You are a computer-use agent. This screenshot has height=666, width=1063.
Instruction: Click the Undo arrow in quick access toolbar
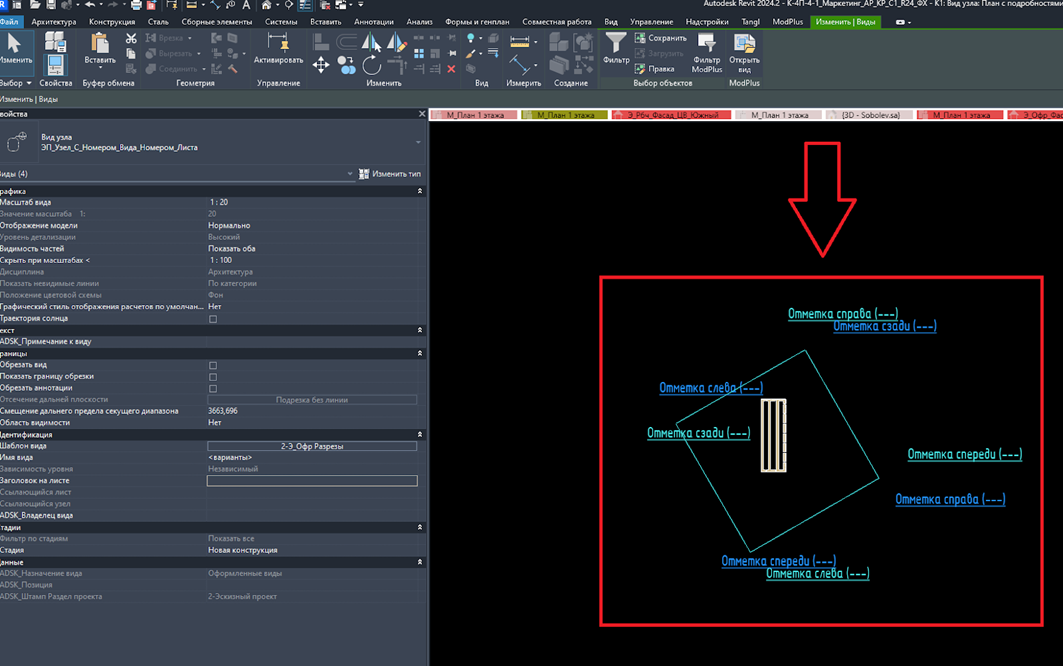89,5
